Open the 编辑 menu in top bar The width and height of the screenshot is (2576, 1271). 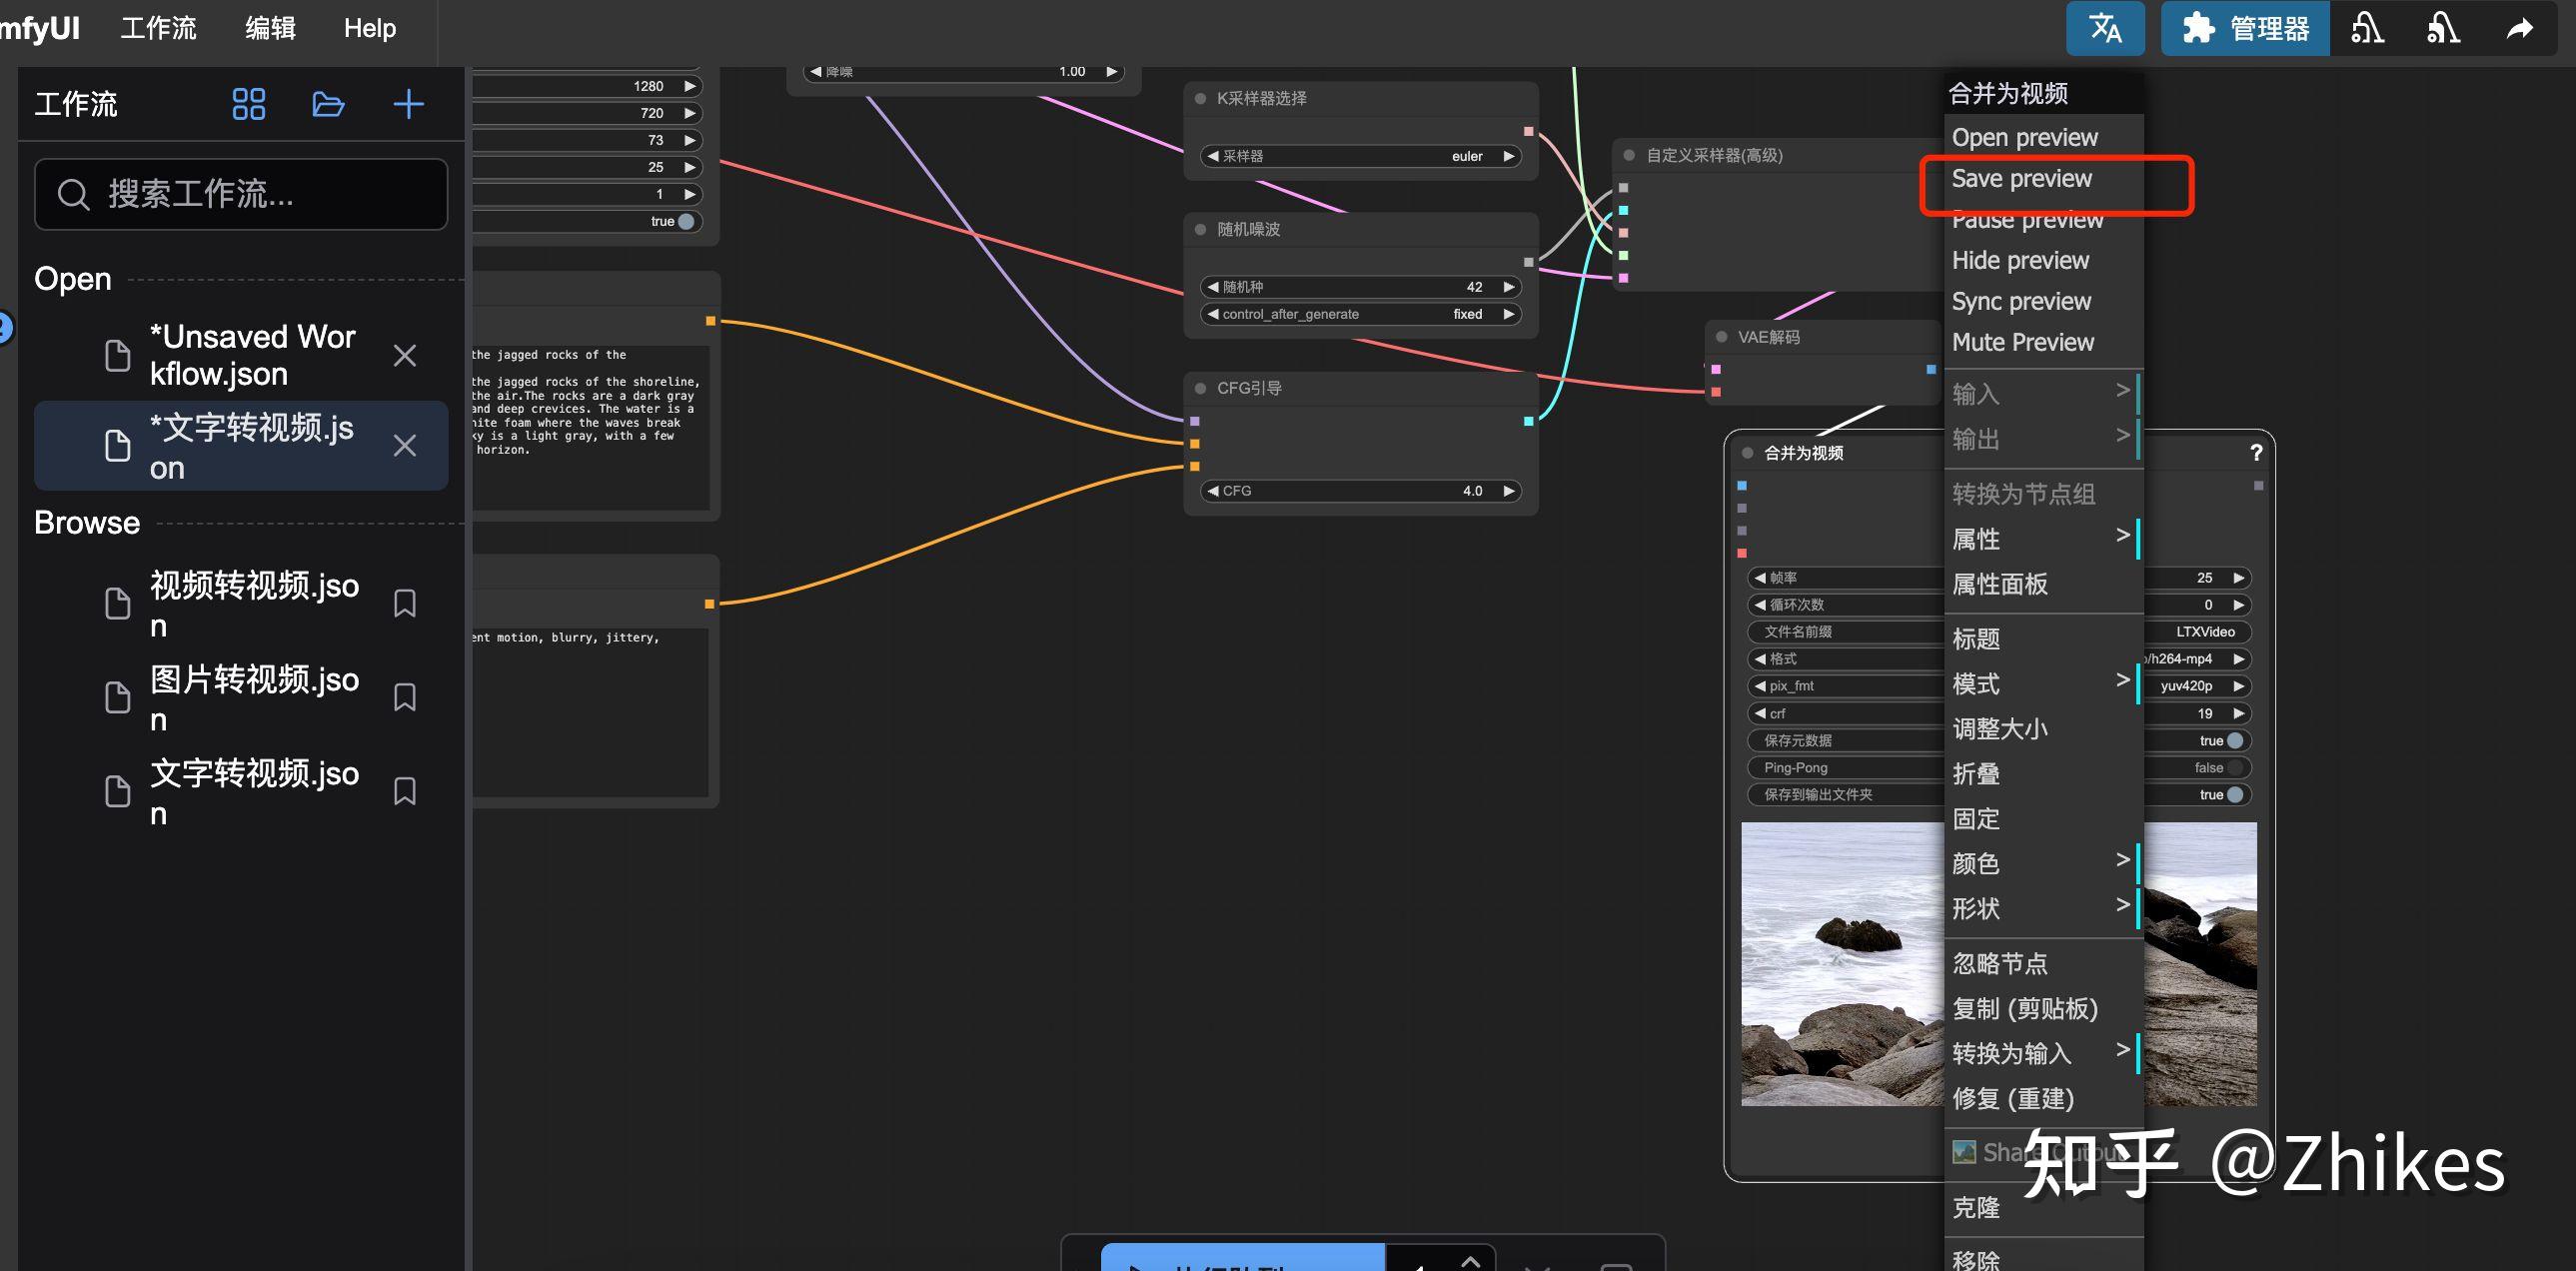[x=270, y=28]
